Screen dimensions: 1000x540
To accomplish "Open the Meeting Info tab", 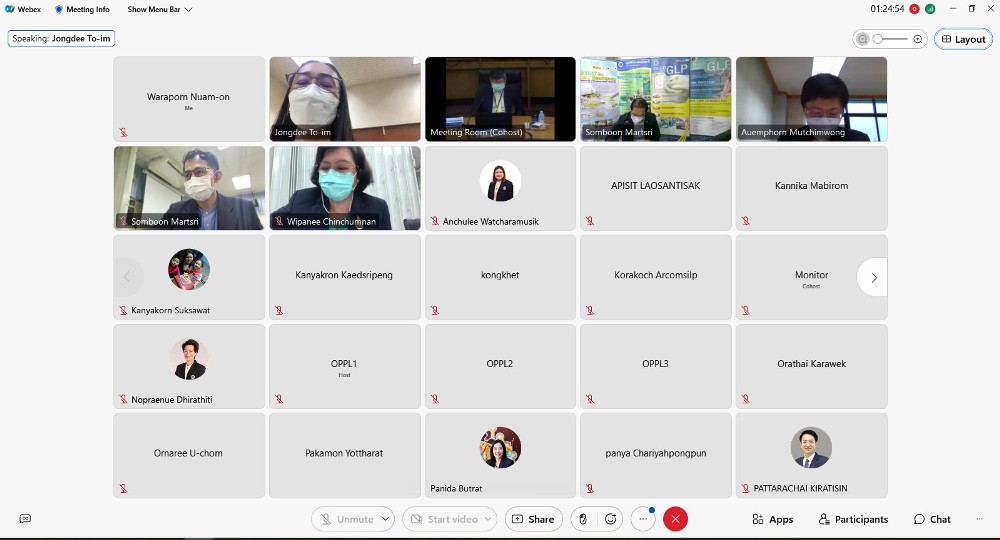I will [x=82, y=9].
